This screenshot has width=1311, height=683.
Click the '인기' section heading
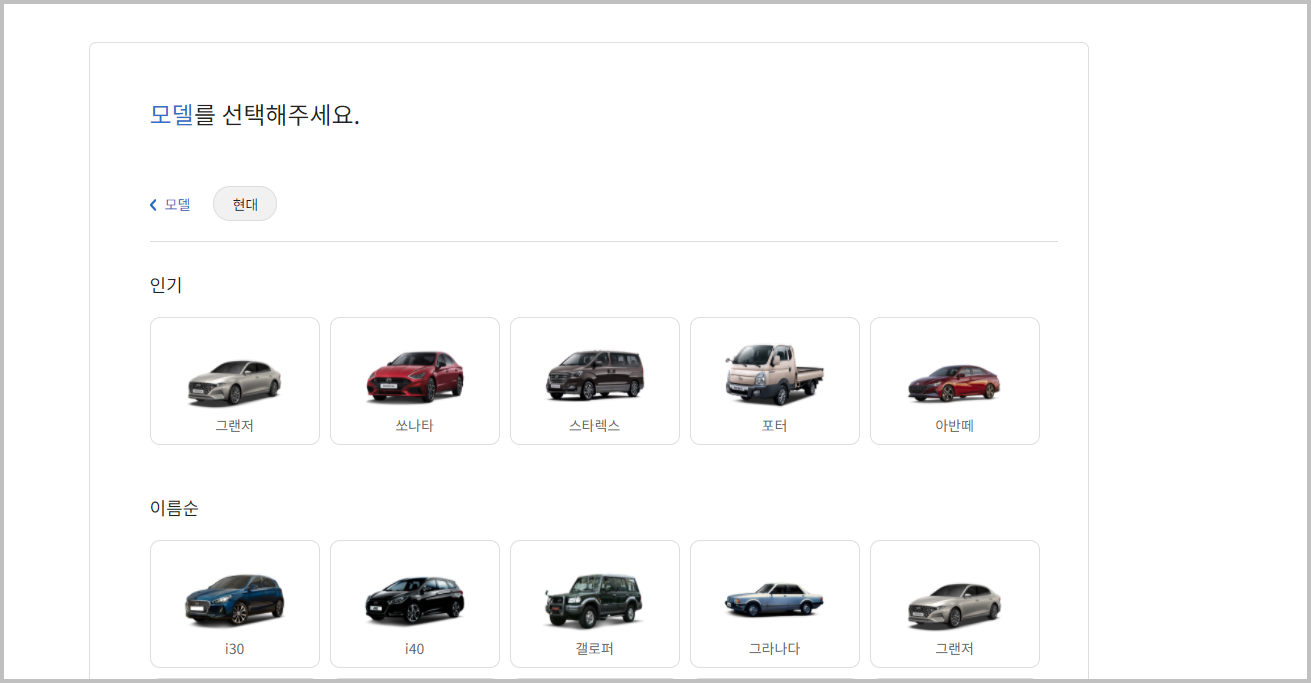coord(166,285)
